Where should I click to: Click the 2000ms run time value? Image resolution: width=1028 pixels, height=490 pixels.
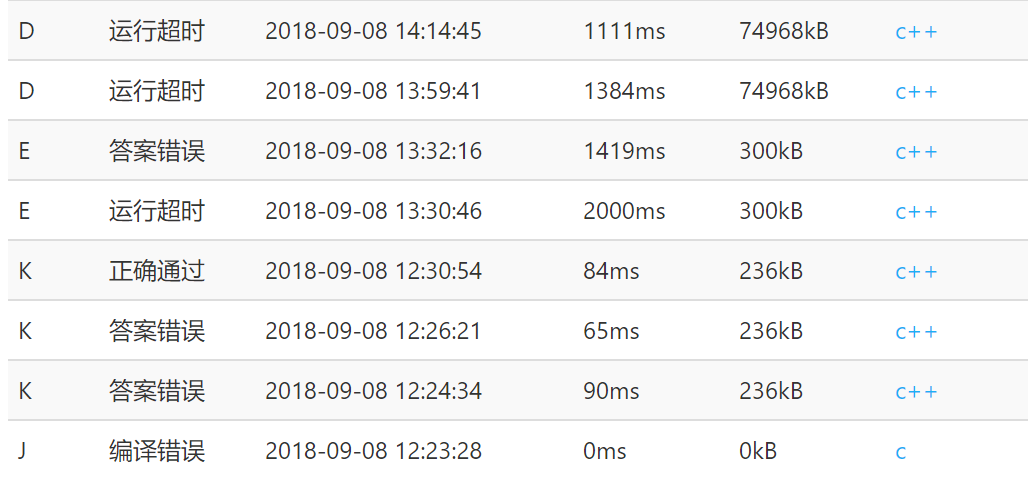pos(624,211)
